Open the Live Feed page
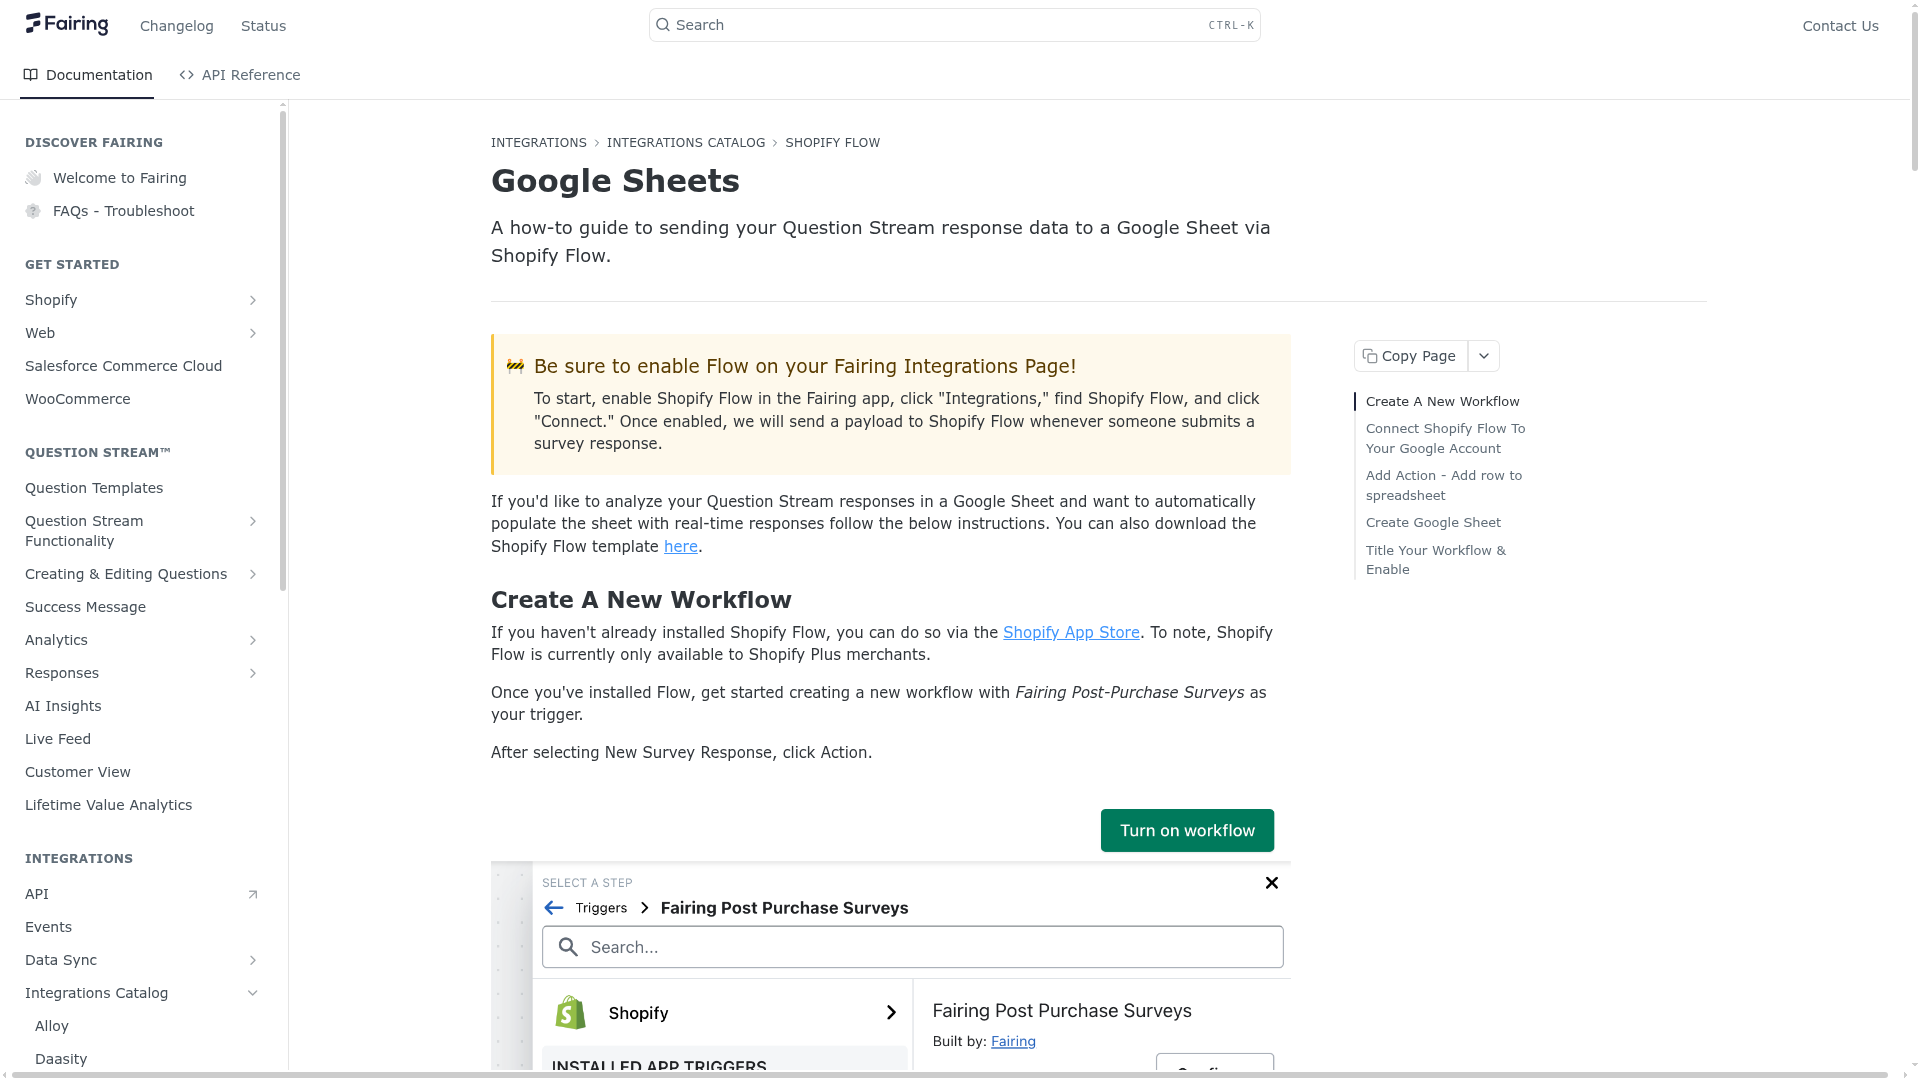The height and width of the screenshot is (1080, 1920). 58,739
